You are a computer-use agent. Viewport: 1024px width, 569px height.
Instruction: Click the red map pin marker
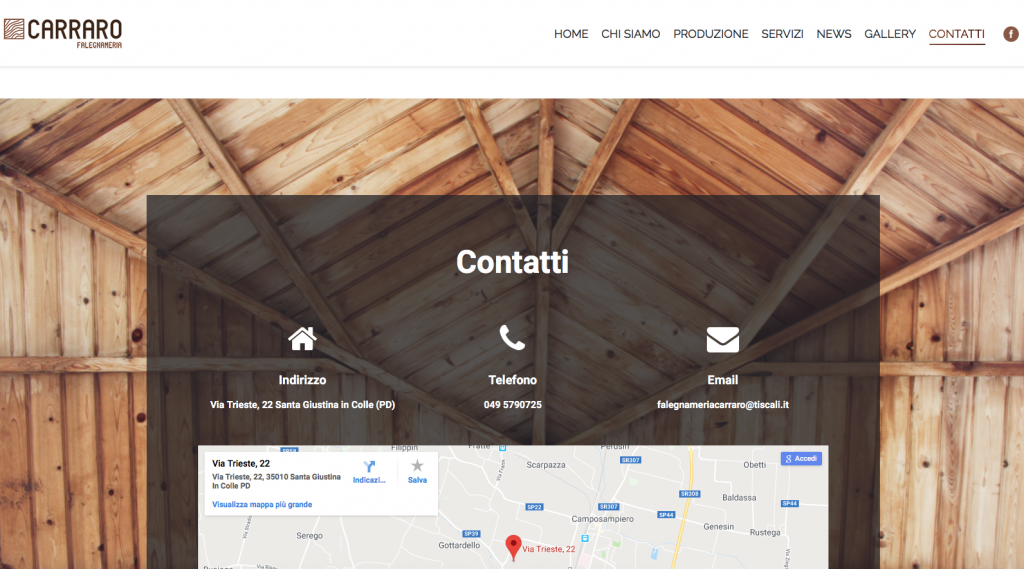point(513,546)
